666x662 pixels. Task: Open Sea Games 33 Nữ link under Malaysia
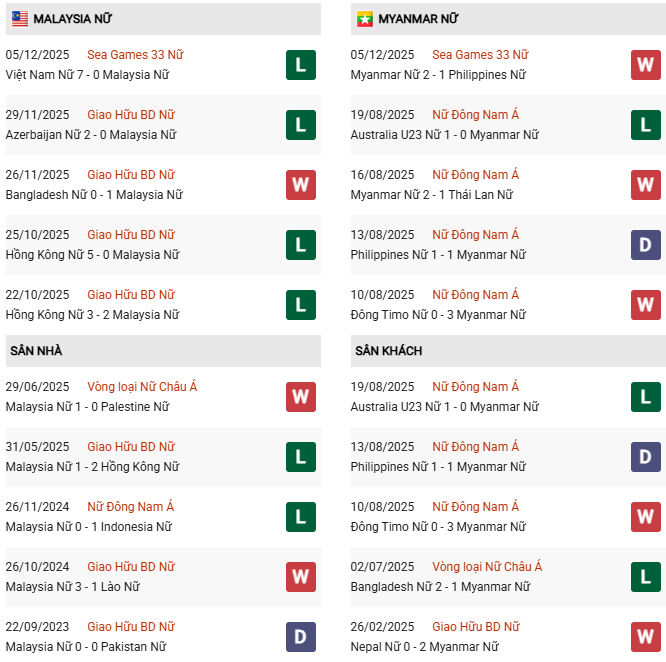pos(135,55)
